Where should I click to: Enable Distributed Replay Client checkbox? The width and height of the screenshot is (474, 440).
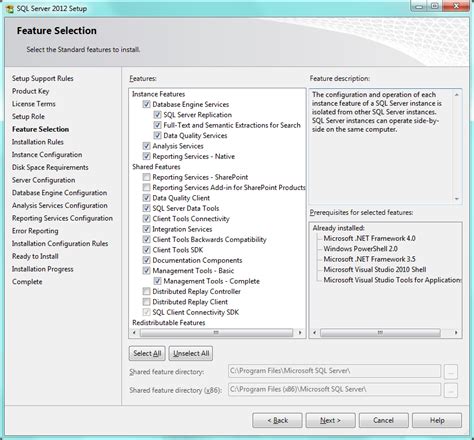[x=146, y=302]
